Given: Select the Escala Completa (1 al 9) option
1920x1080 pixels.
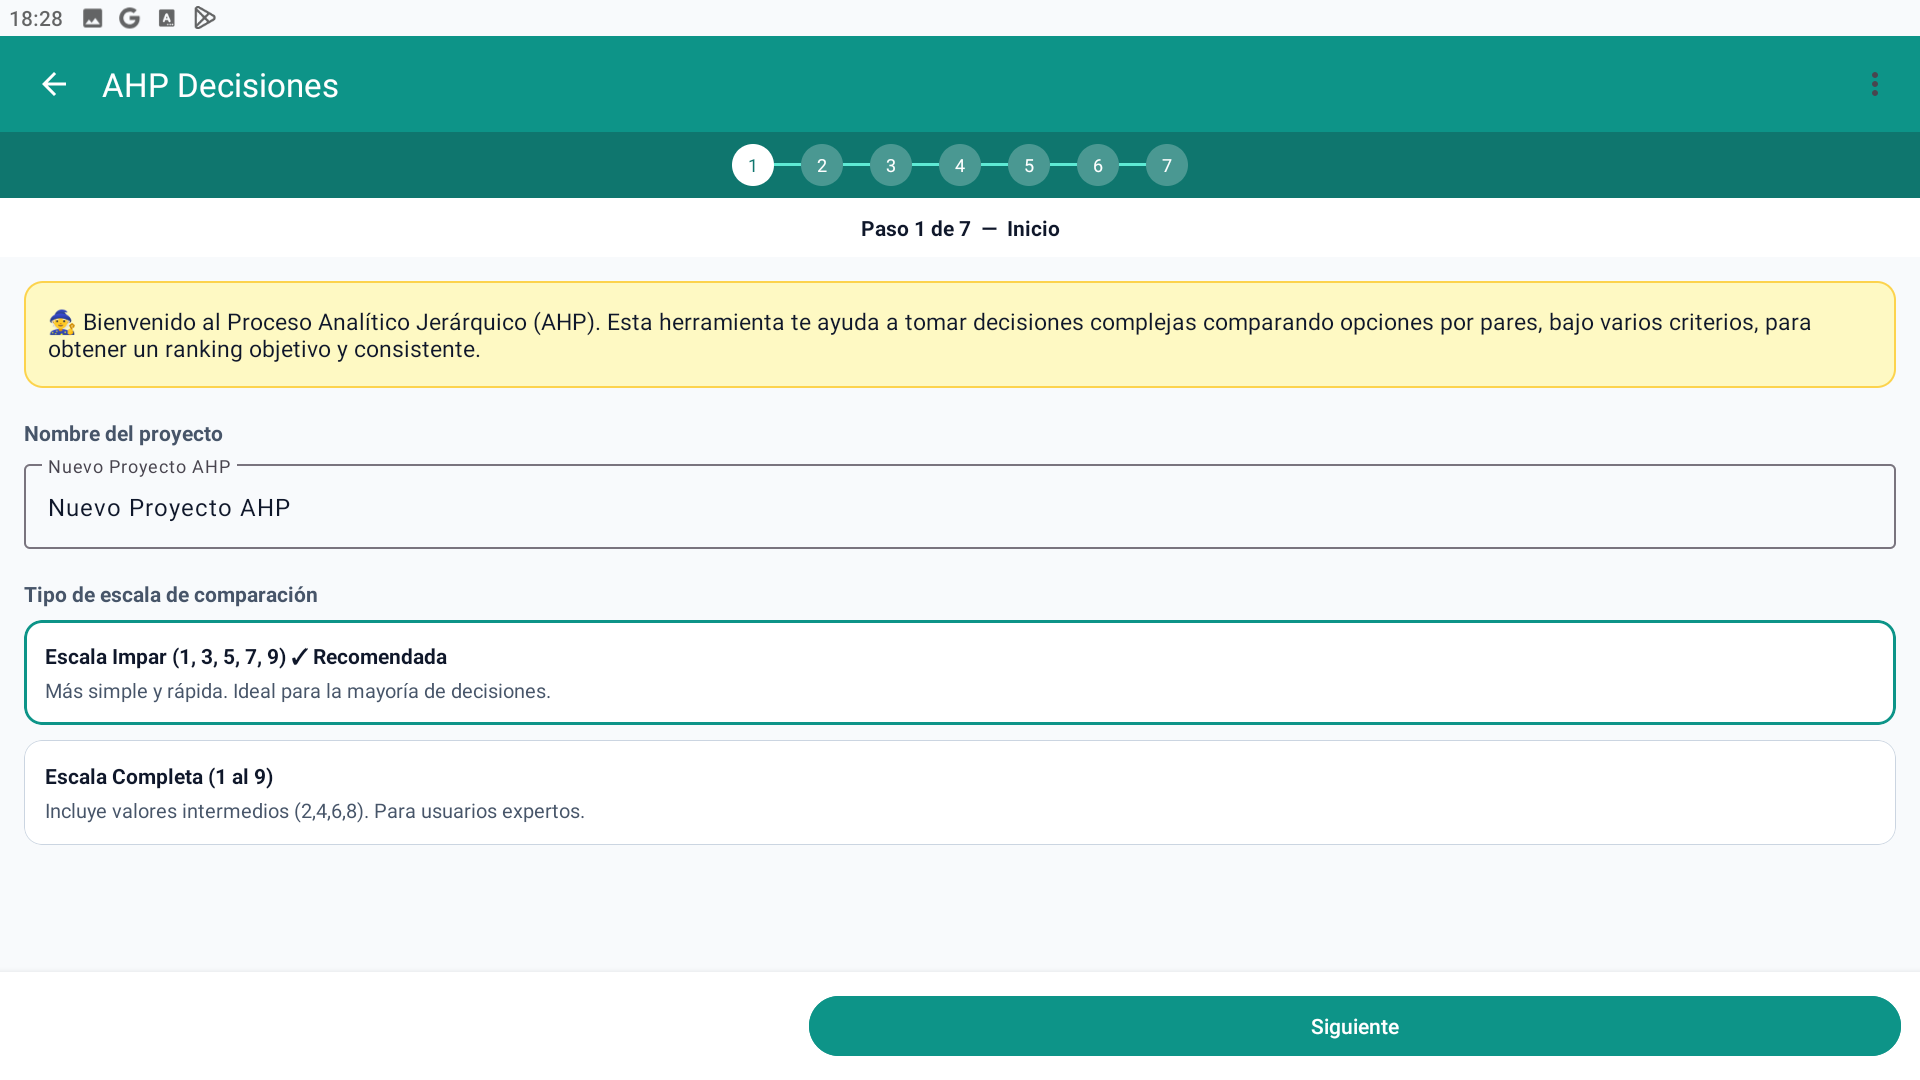Looking at the screenshot, I should [x=960, y=792].
